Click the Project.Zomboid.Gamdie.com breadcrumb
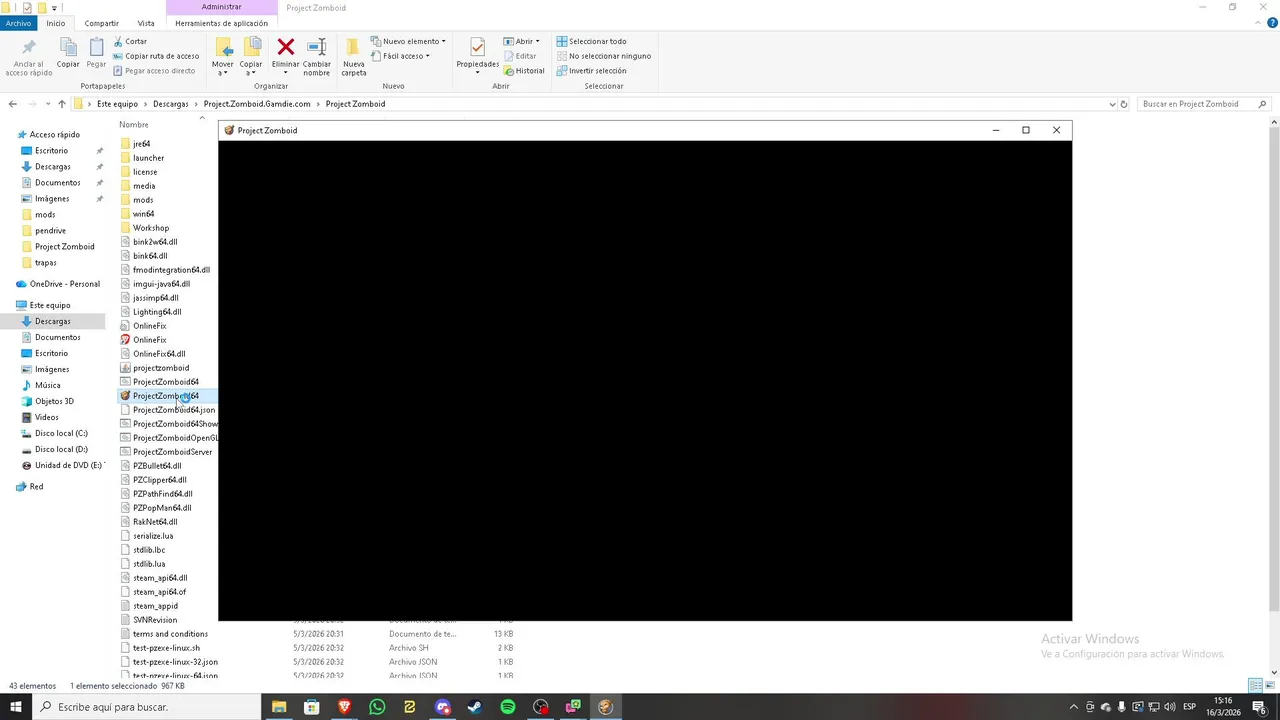Viewport: 1280px width, 720px height. (257, 104)
